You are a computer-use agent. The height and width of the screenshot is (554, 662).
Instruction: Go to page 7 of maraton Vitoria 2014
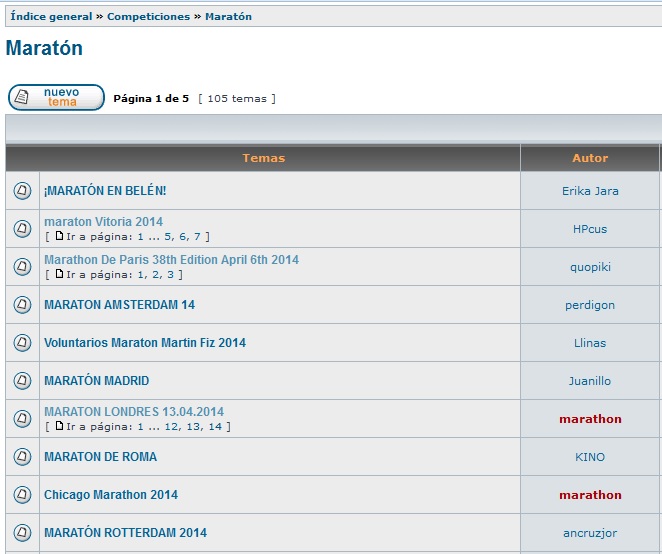pos(197,237)
